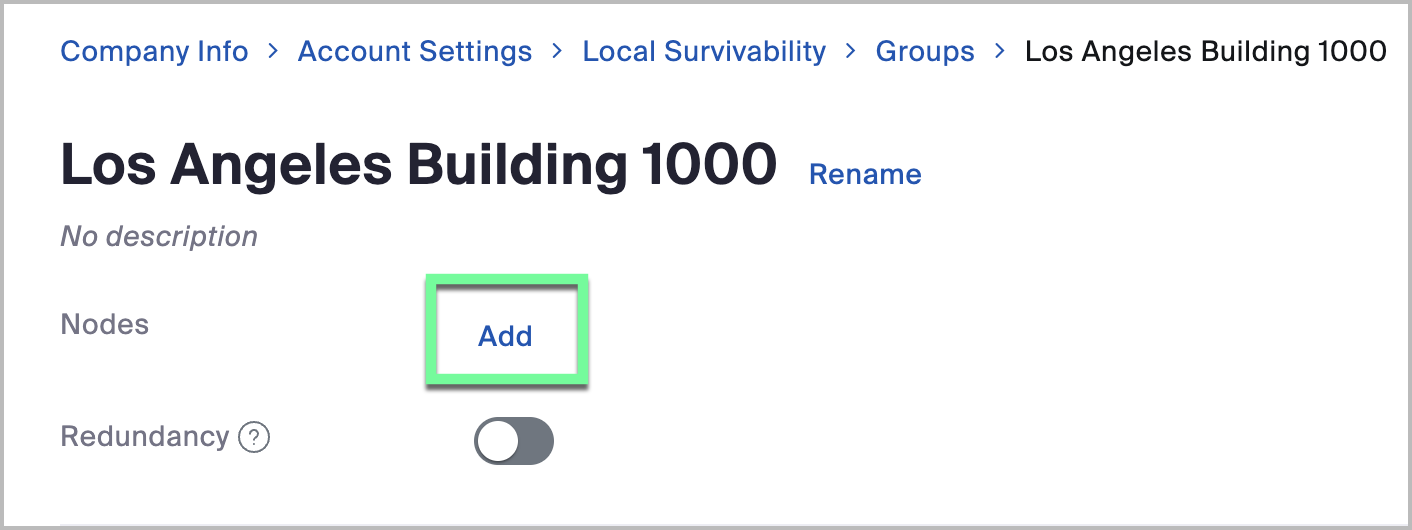Image resolution: width=1412 pixels, height=530 pixels.
Task: Click the gray track of the Redundancy switch
Action: (535, 441)
